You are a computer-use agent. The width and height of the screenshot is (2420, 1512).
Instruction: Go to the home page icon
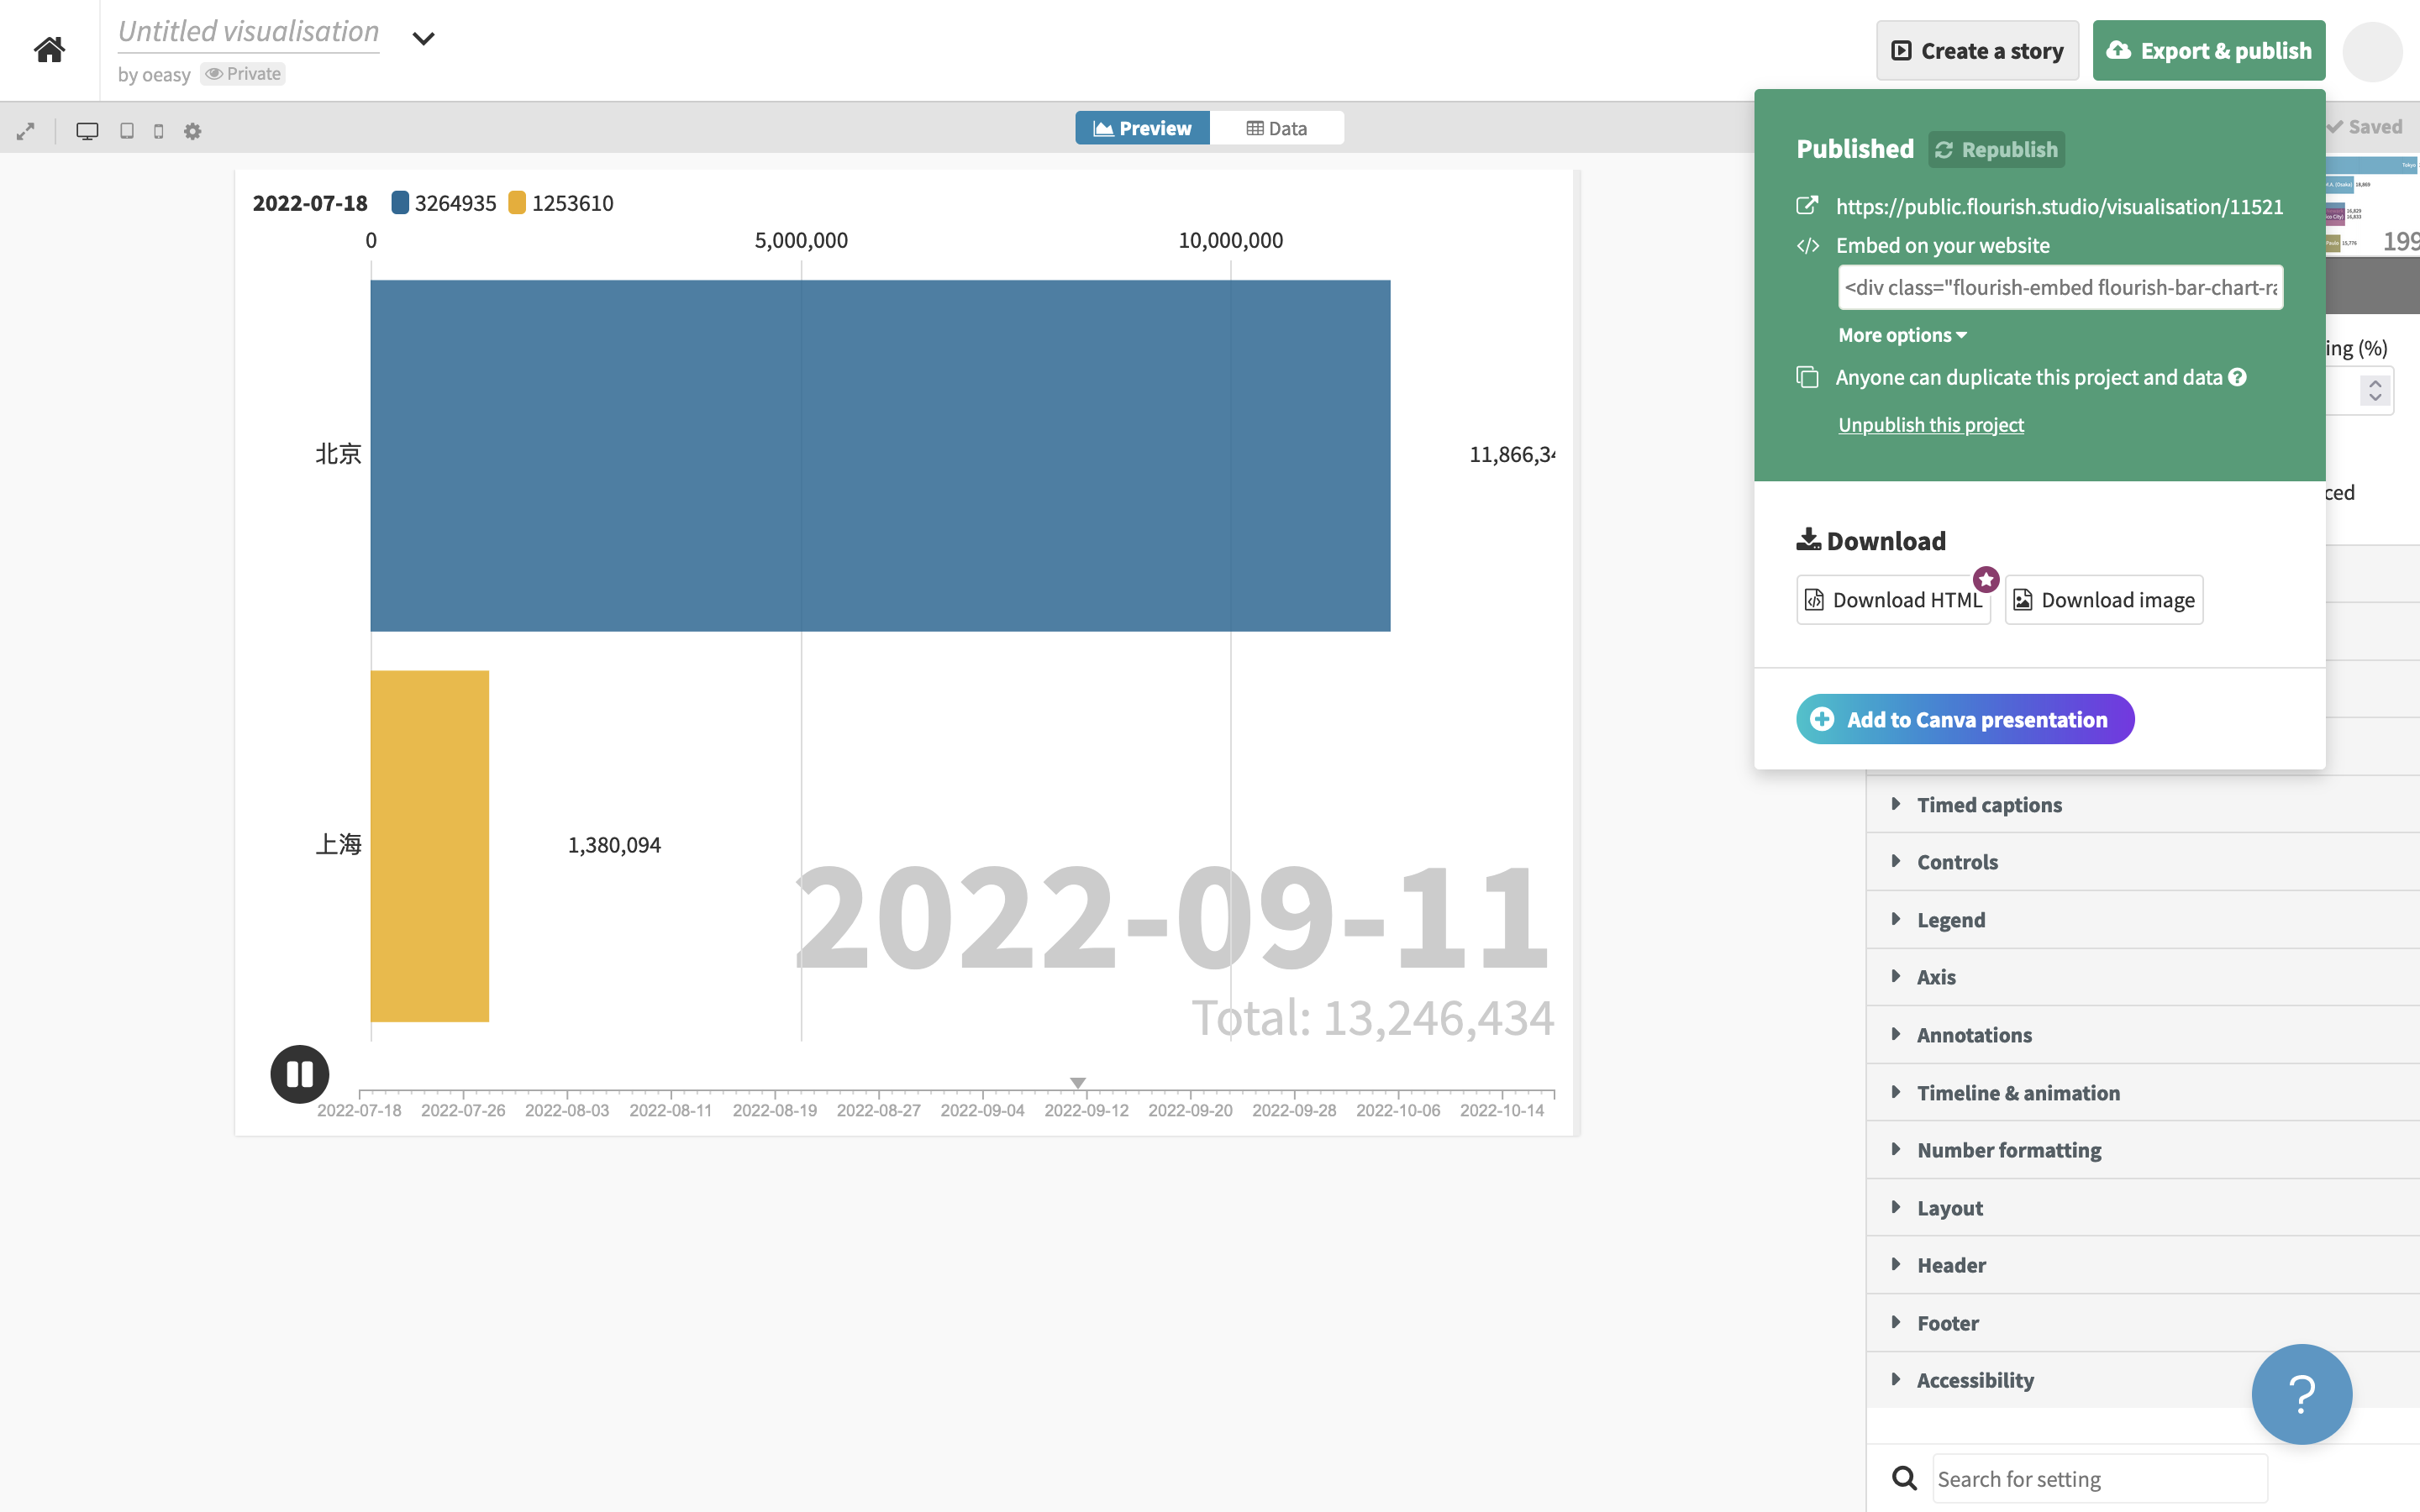pos(49,49)
